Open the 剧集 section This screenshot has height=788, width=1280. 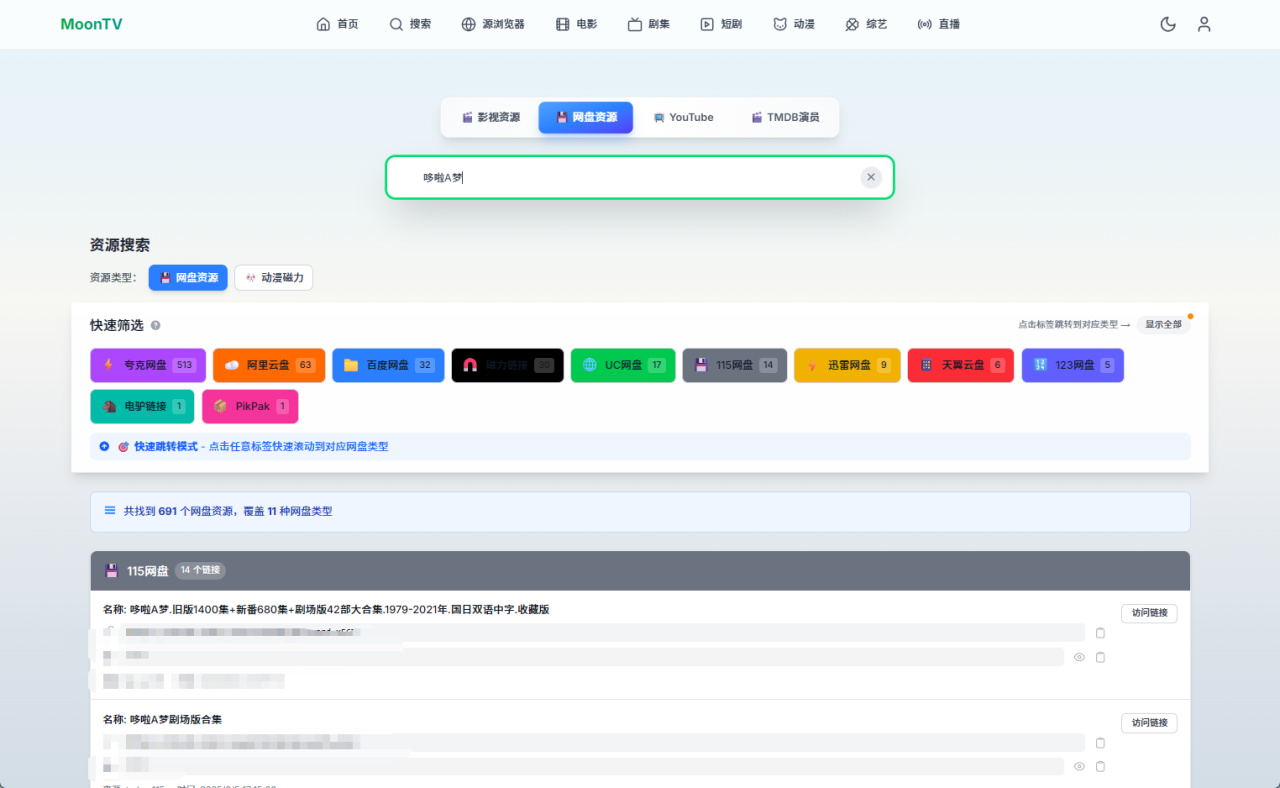click(x=648, y=24)
